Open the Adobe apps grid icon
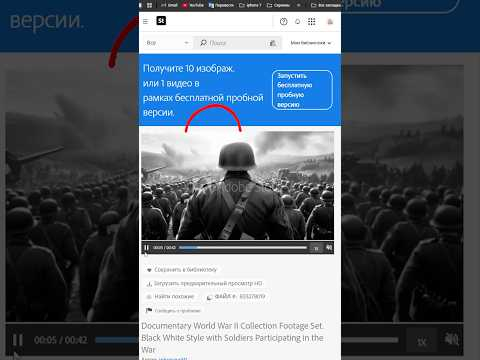Screen dimensions: 480x360 pyautogui.click(x=312, y=22)
